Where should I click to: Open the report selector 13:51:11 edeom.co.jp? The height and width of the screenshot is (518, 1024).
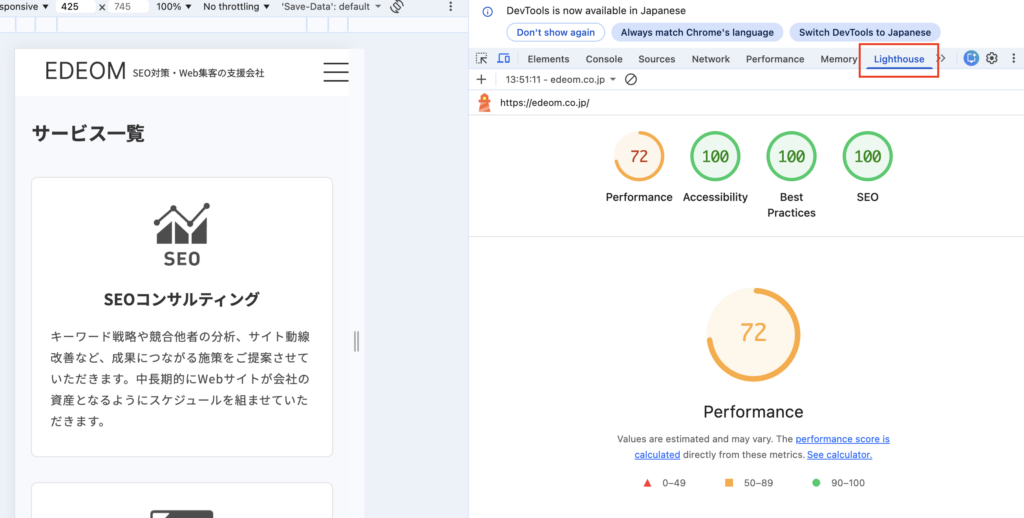click(560, 79)
